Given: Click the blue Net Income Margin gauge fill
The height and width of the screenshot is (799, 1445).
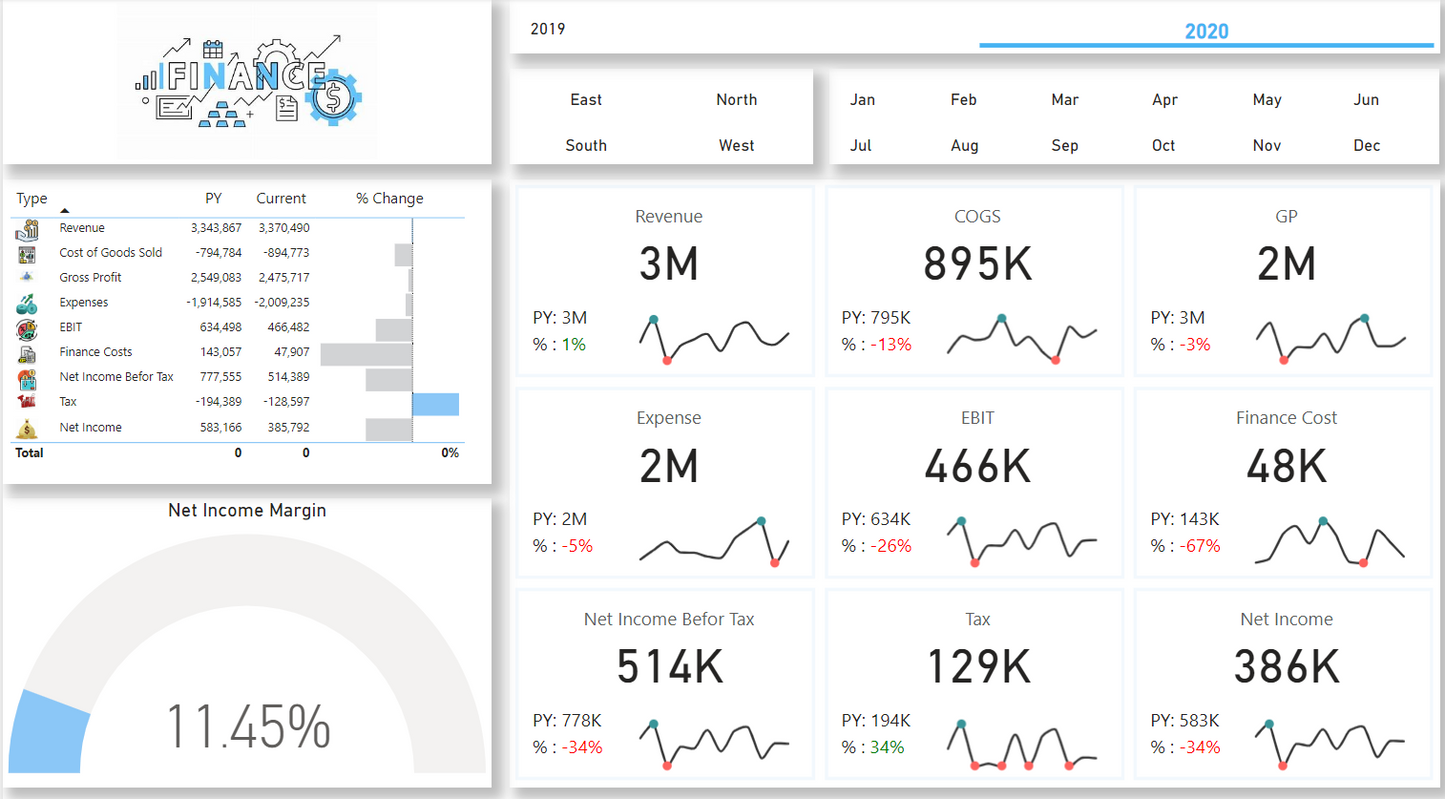Looking at the screenshot, I should click(x=48, y=732).
